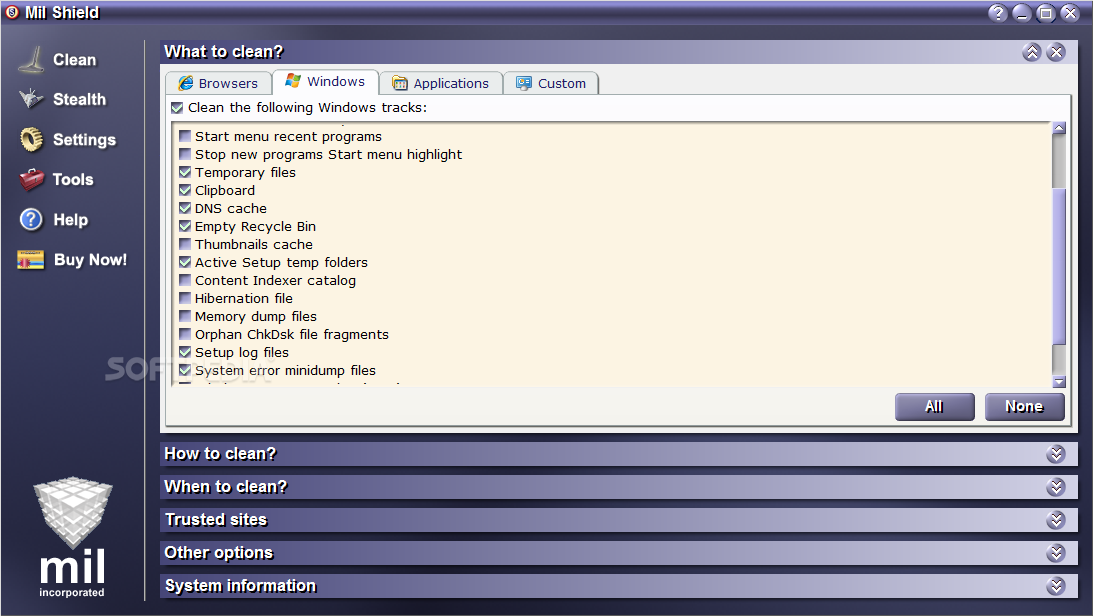This screenshot has width=1093, height=616.
Task: Check Content Indexer catalog option
Action: (x=185, y=280)
